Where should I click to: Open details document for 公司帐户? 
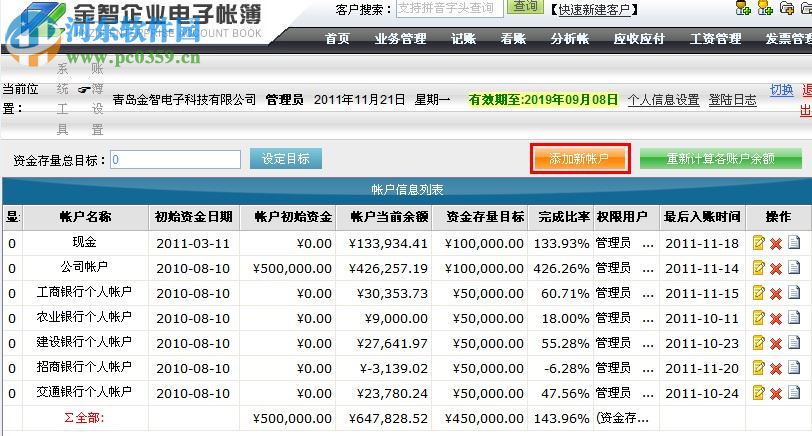click(794, 267)
